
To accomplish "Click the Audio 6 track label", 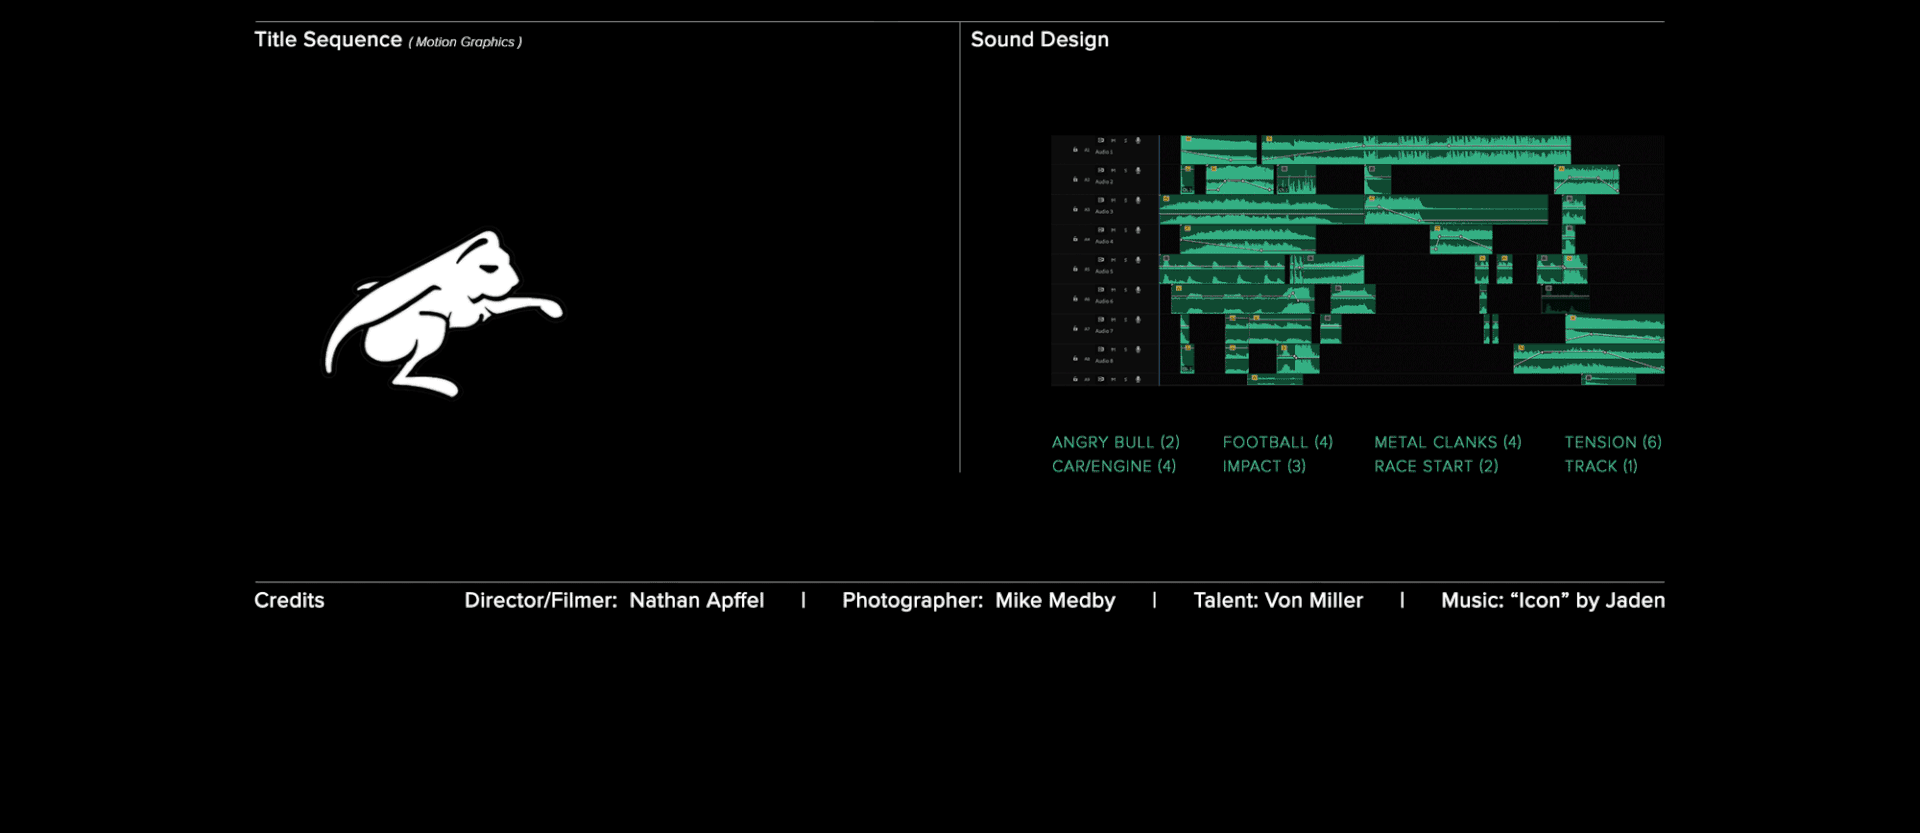I will (x=1104, y=301).
